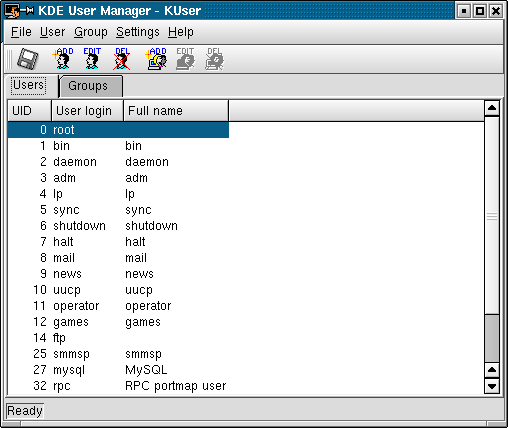Sort by the Full name column header

point(176,111)
